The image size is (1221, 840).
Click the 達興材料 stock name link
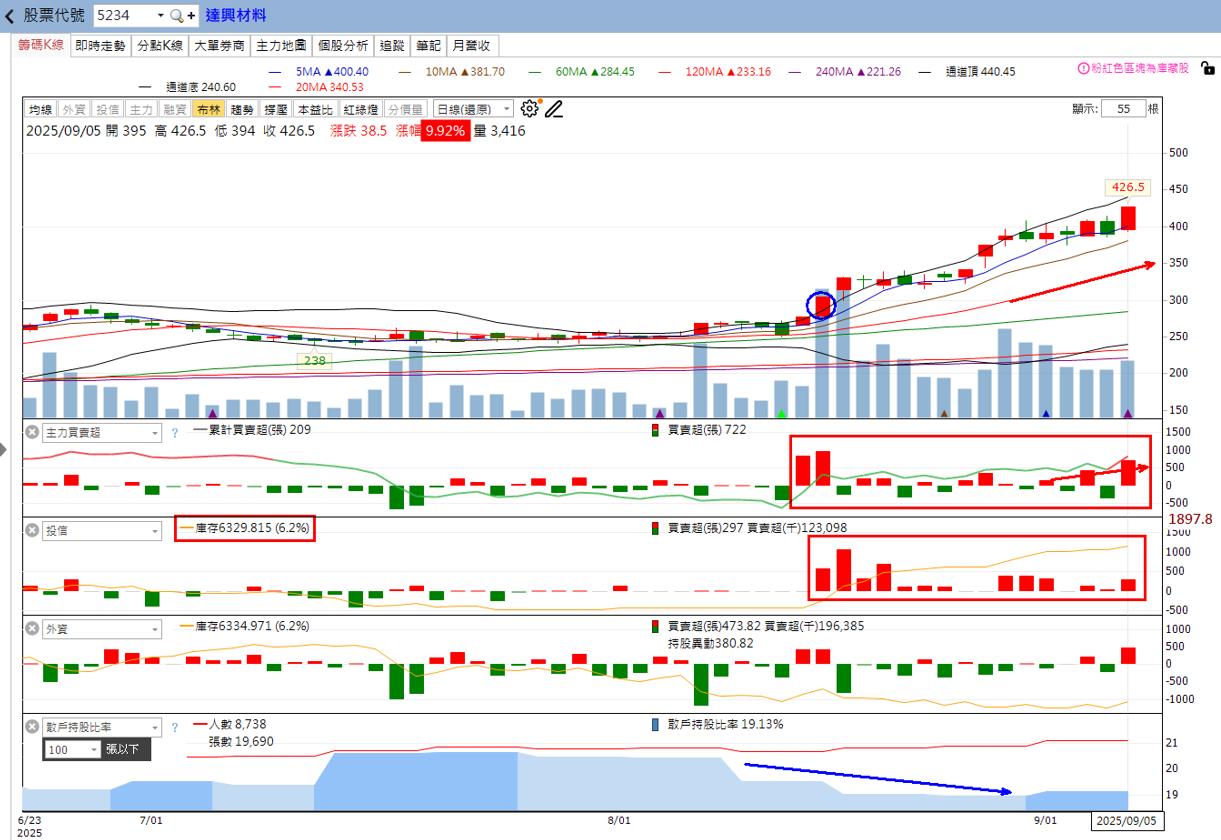(236, 16)
